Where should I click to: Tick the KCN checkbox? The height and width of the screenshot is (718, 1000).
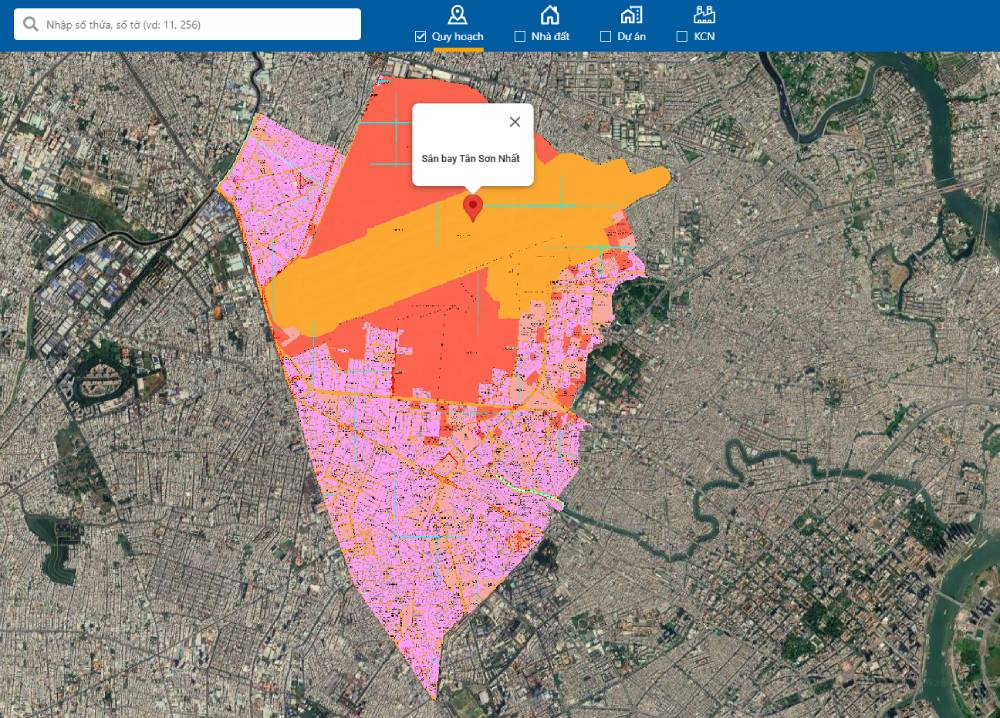682,37
